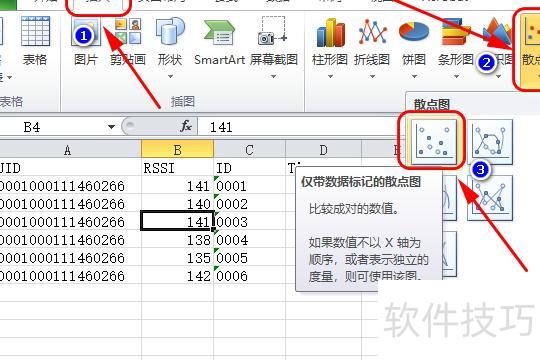Select scatter chart with markers only
This screenshot has height=360, width=540.
pyautogui.click(x=434, y=141)
